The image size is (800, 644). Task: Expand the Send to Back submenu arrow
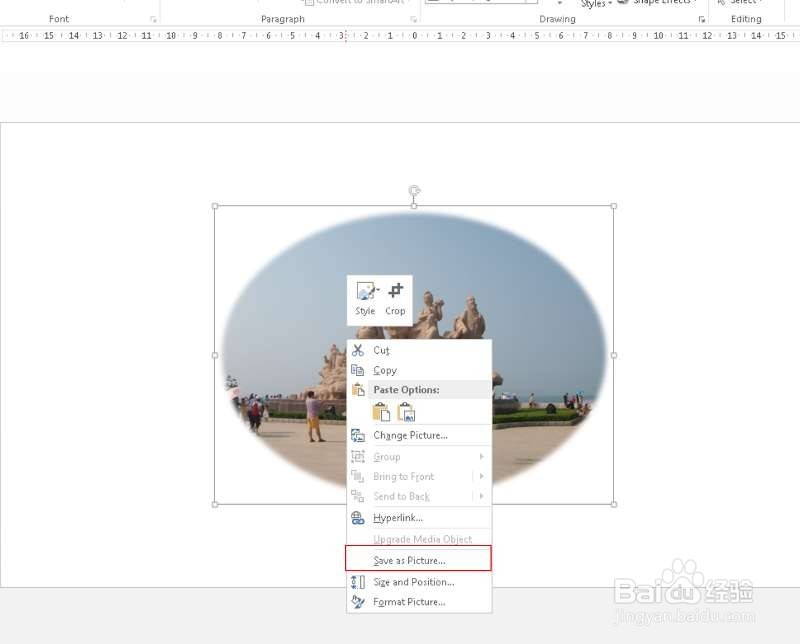(x=481, y=496)
